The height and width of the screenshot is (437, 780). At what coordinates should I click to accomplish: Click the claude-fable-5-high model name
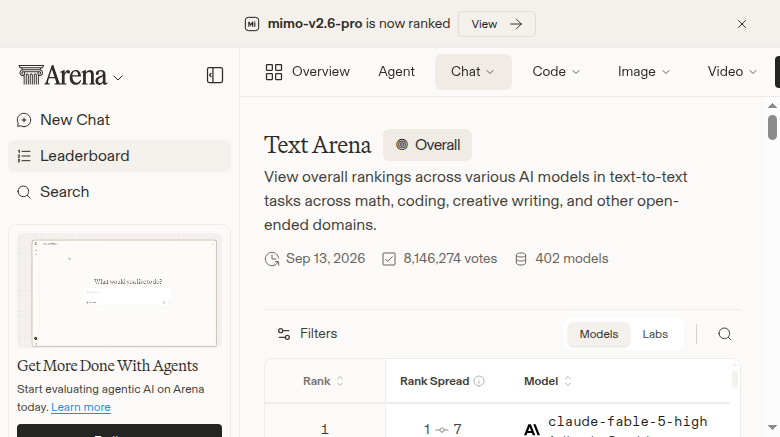[628, 422]
